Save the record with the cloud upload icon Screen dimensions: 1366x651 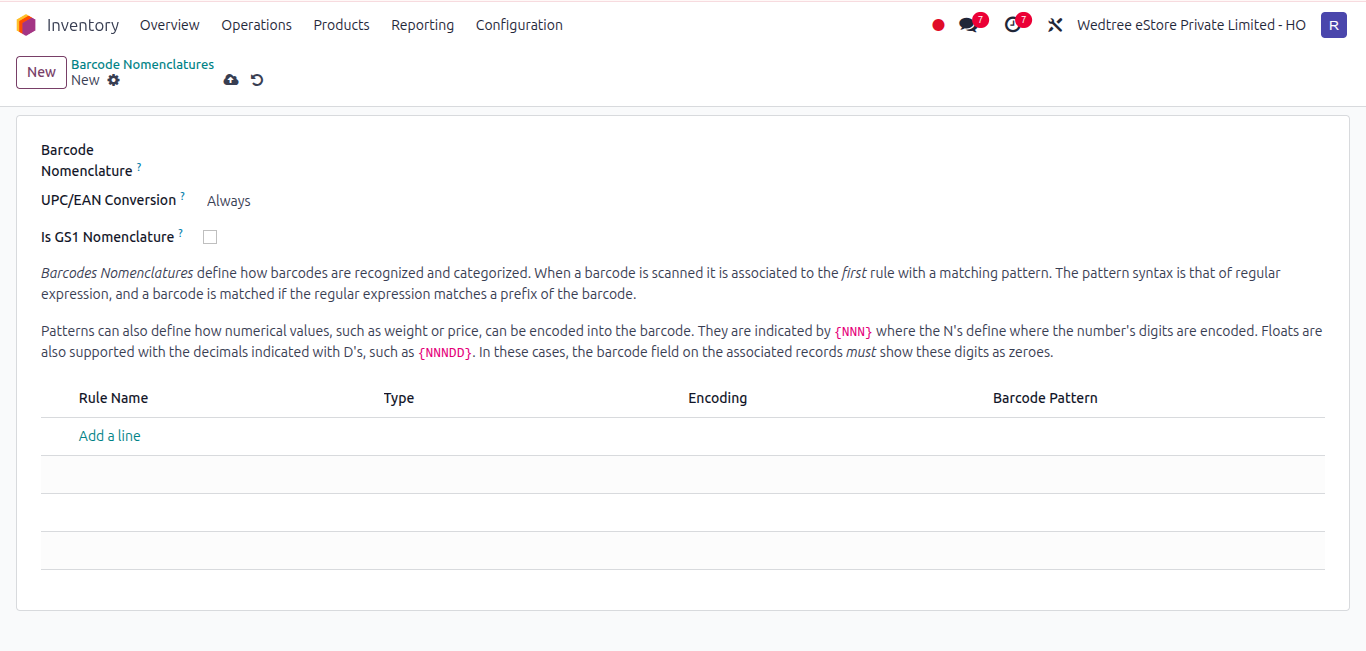tap(231, 80)
